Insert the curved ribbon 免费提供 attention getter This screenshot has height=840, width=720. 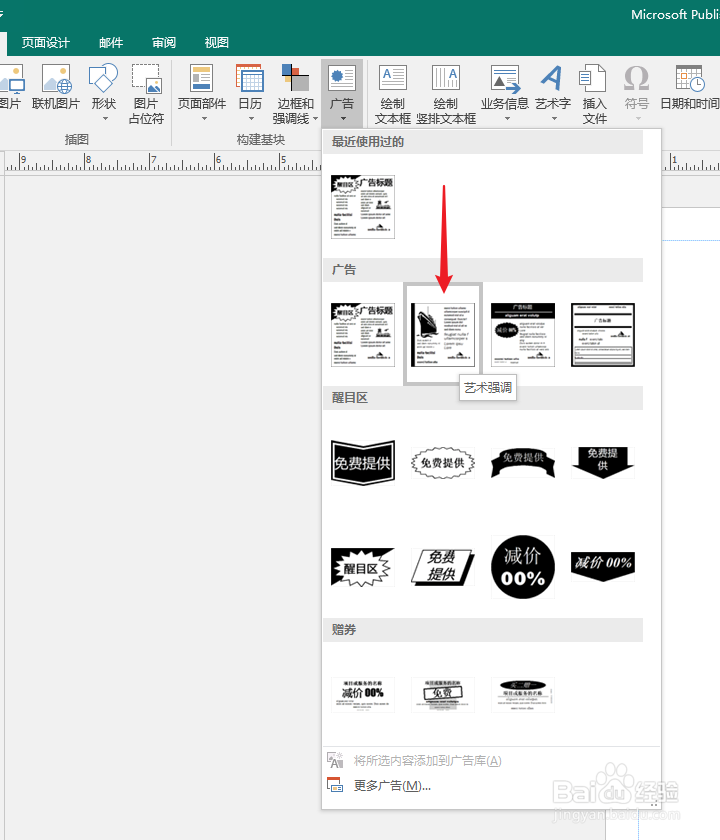(x=523, y=463)
